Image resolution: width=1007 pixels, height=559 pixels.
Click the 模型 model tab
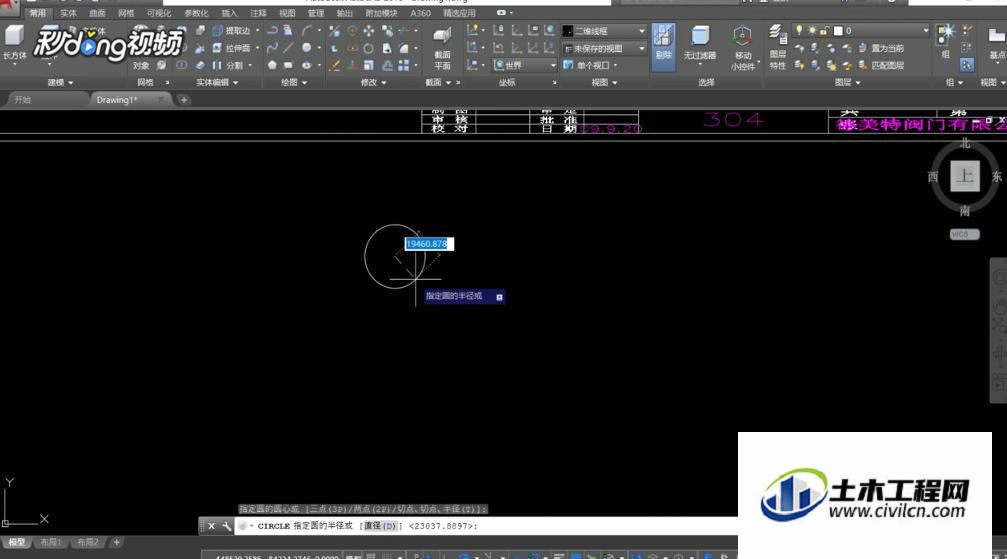pyautogui.click(x=16, y=542)
